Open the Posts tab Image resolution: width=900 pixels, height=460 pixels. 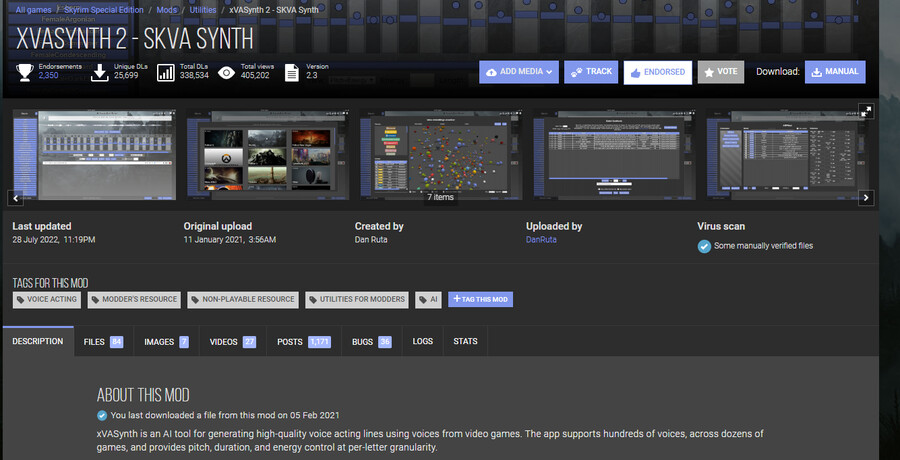pyautogui.click(x=303, y=342)
